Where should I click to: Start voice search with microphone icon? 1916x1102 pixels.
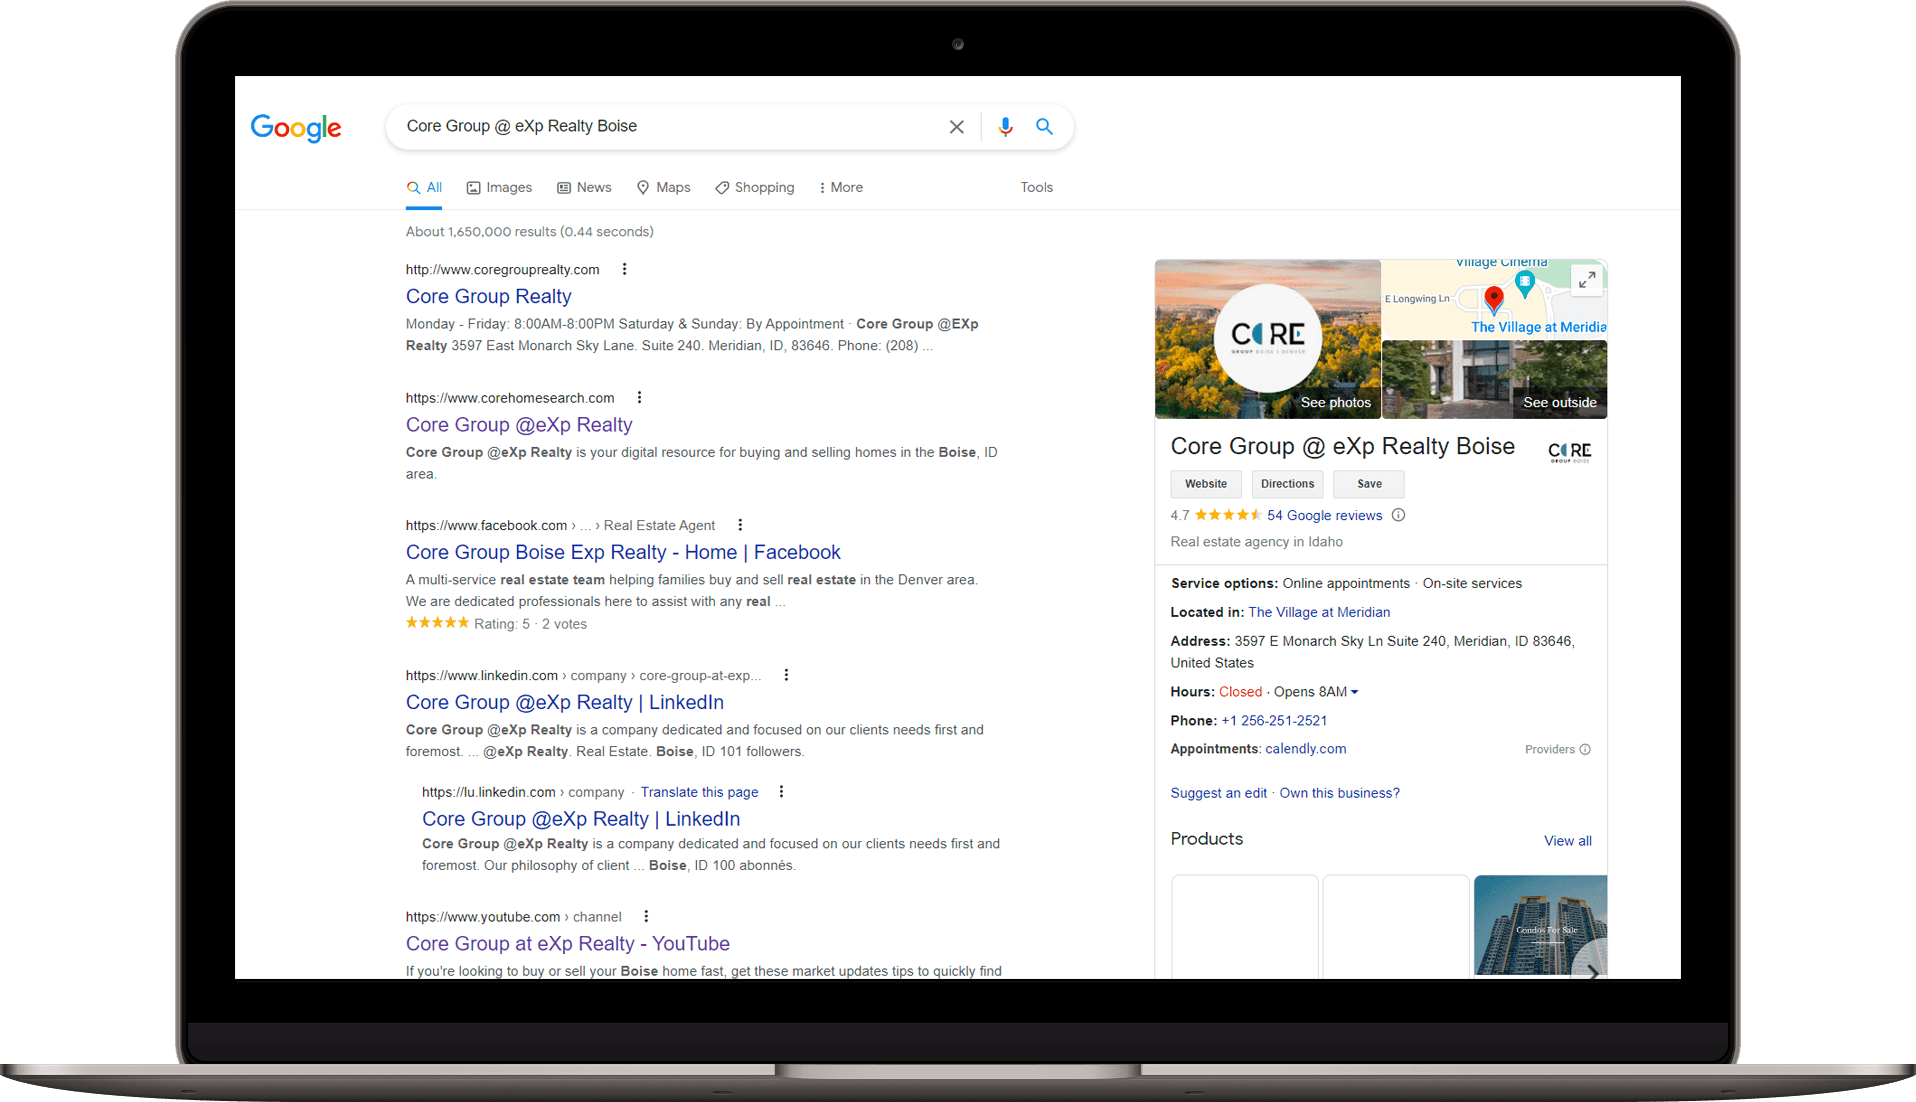click(1005, 127)
